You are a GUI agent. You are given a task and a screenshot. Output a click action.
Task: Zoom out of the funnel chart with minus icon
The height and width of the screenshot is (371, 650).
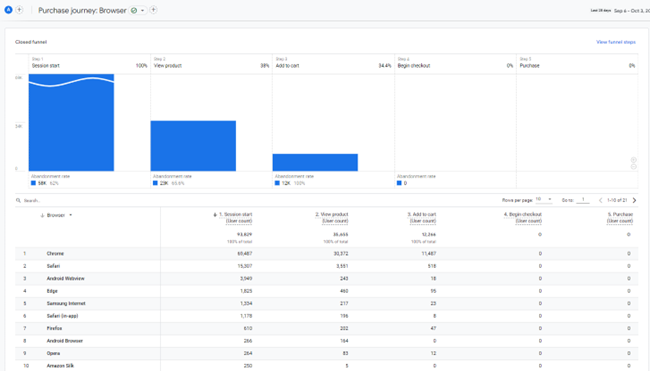click(633, 167)
